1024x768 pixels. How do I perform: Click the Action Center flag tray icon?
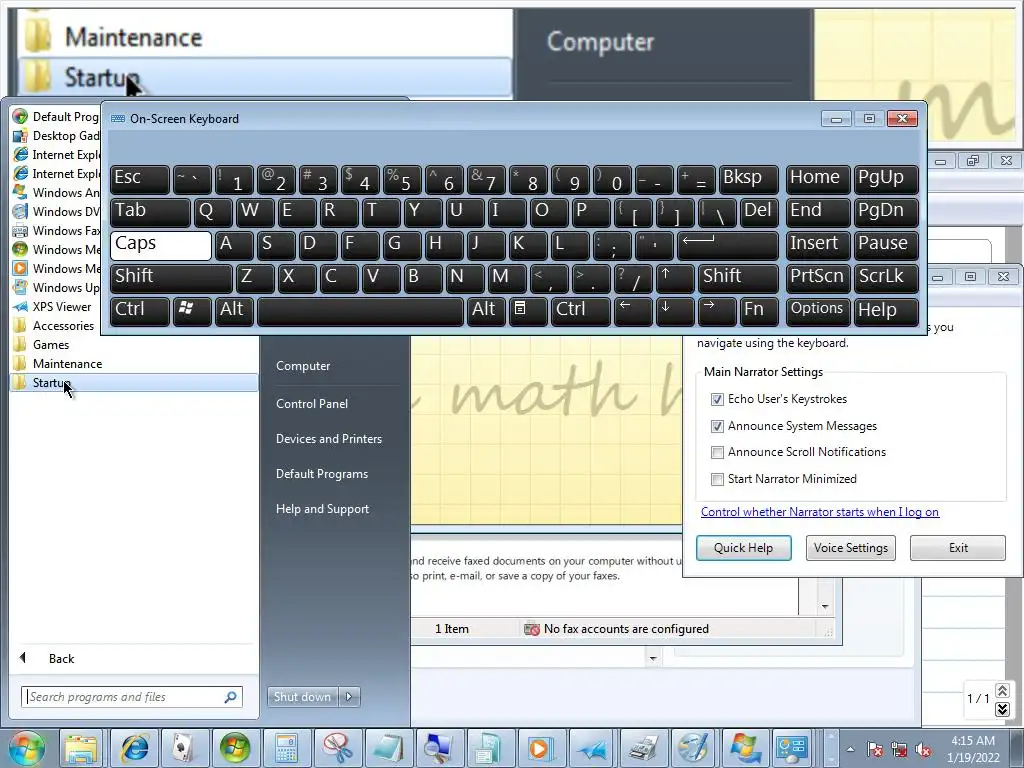pyautogui.click(x=874, y=749)
